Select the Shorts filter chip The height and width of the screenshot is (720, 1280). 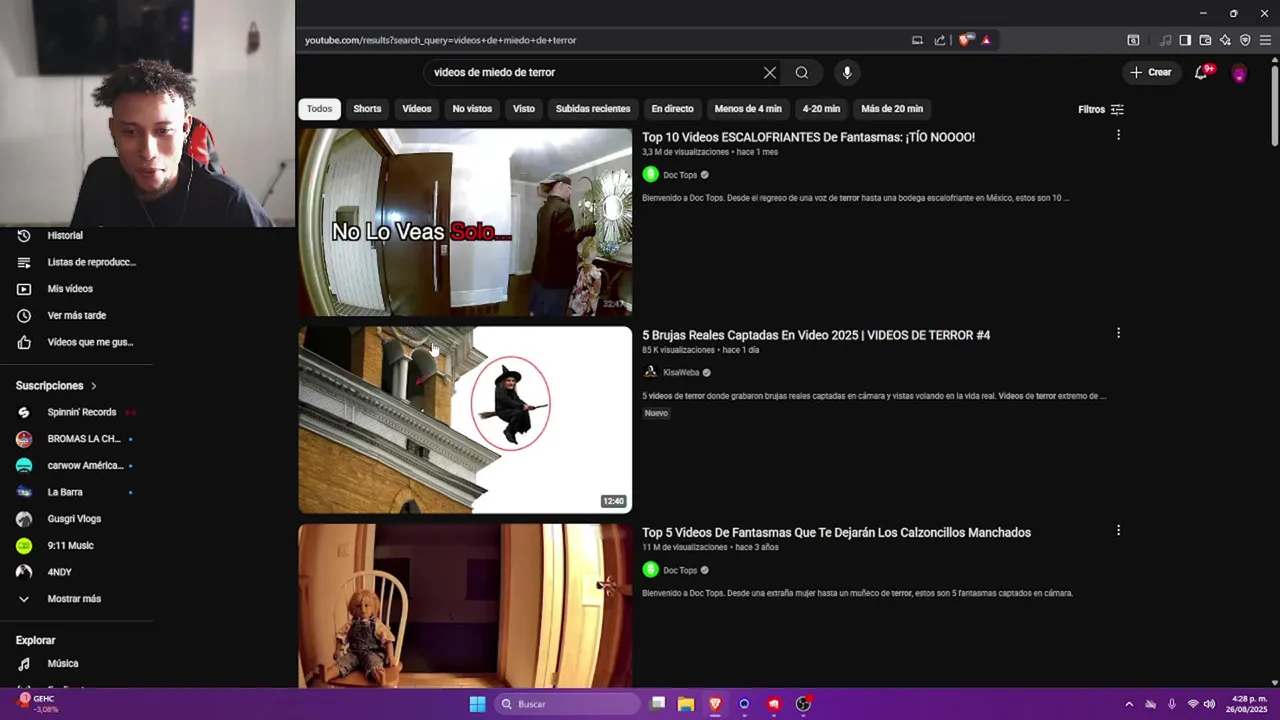click(x=367, y=109)
